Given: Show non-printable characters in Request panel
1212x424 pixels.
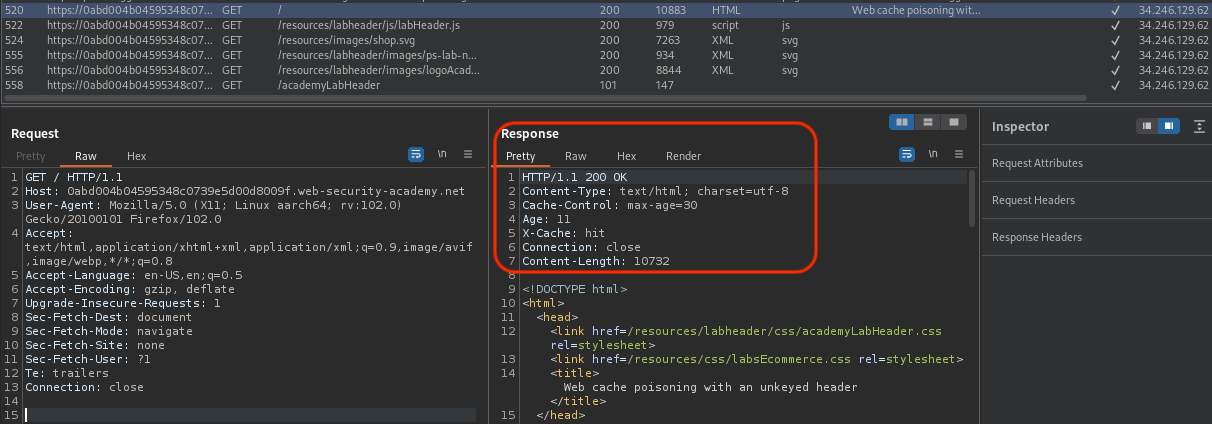Looking at the screenshot, I should point(442,155).
